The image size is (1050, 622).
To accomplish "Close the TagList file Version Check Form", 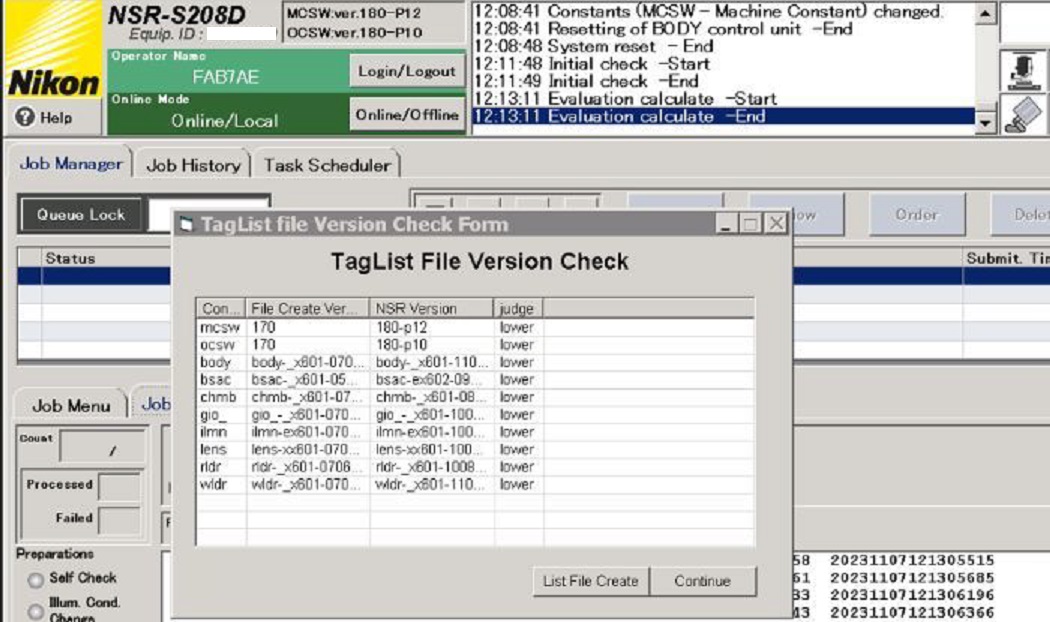I will pos(776,224).
